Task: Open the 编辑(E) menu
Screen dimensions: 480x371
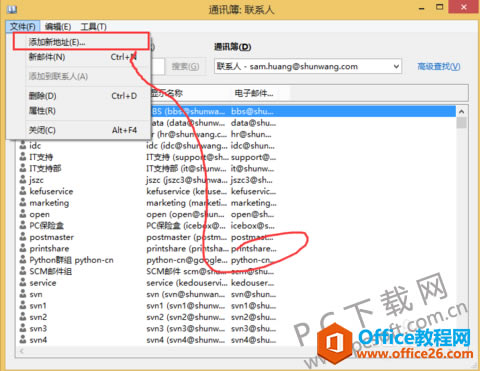Action: 58,27
